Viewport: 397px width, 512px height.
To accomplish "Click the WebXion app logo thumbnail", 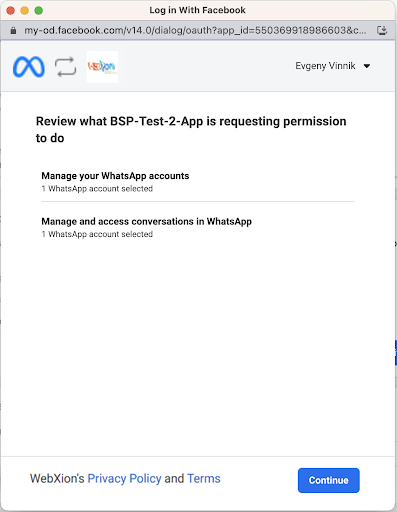I will [x=102, y=67].
